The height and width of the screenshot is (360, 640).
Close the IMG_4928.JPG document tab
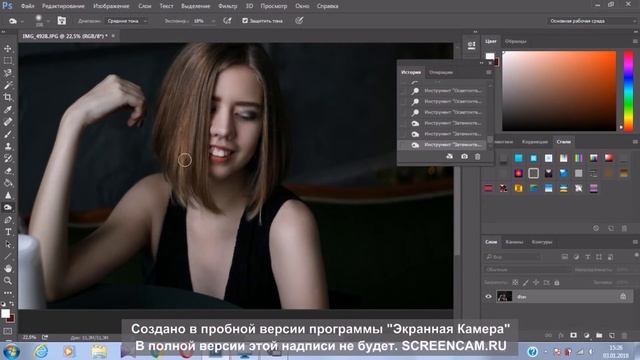tap(113, 36)
